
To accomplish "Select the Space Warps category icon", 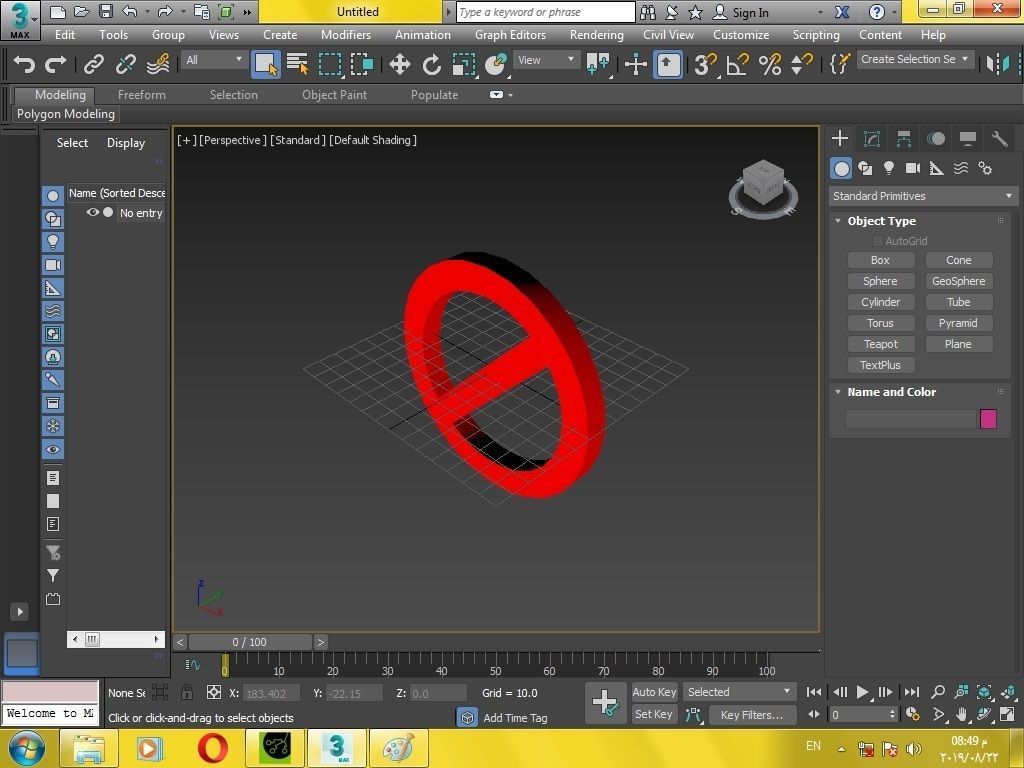I will click(x=961, y=168).
